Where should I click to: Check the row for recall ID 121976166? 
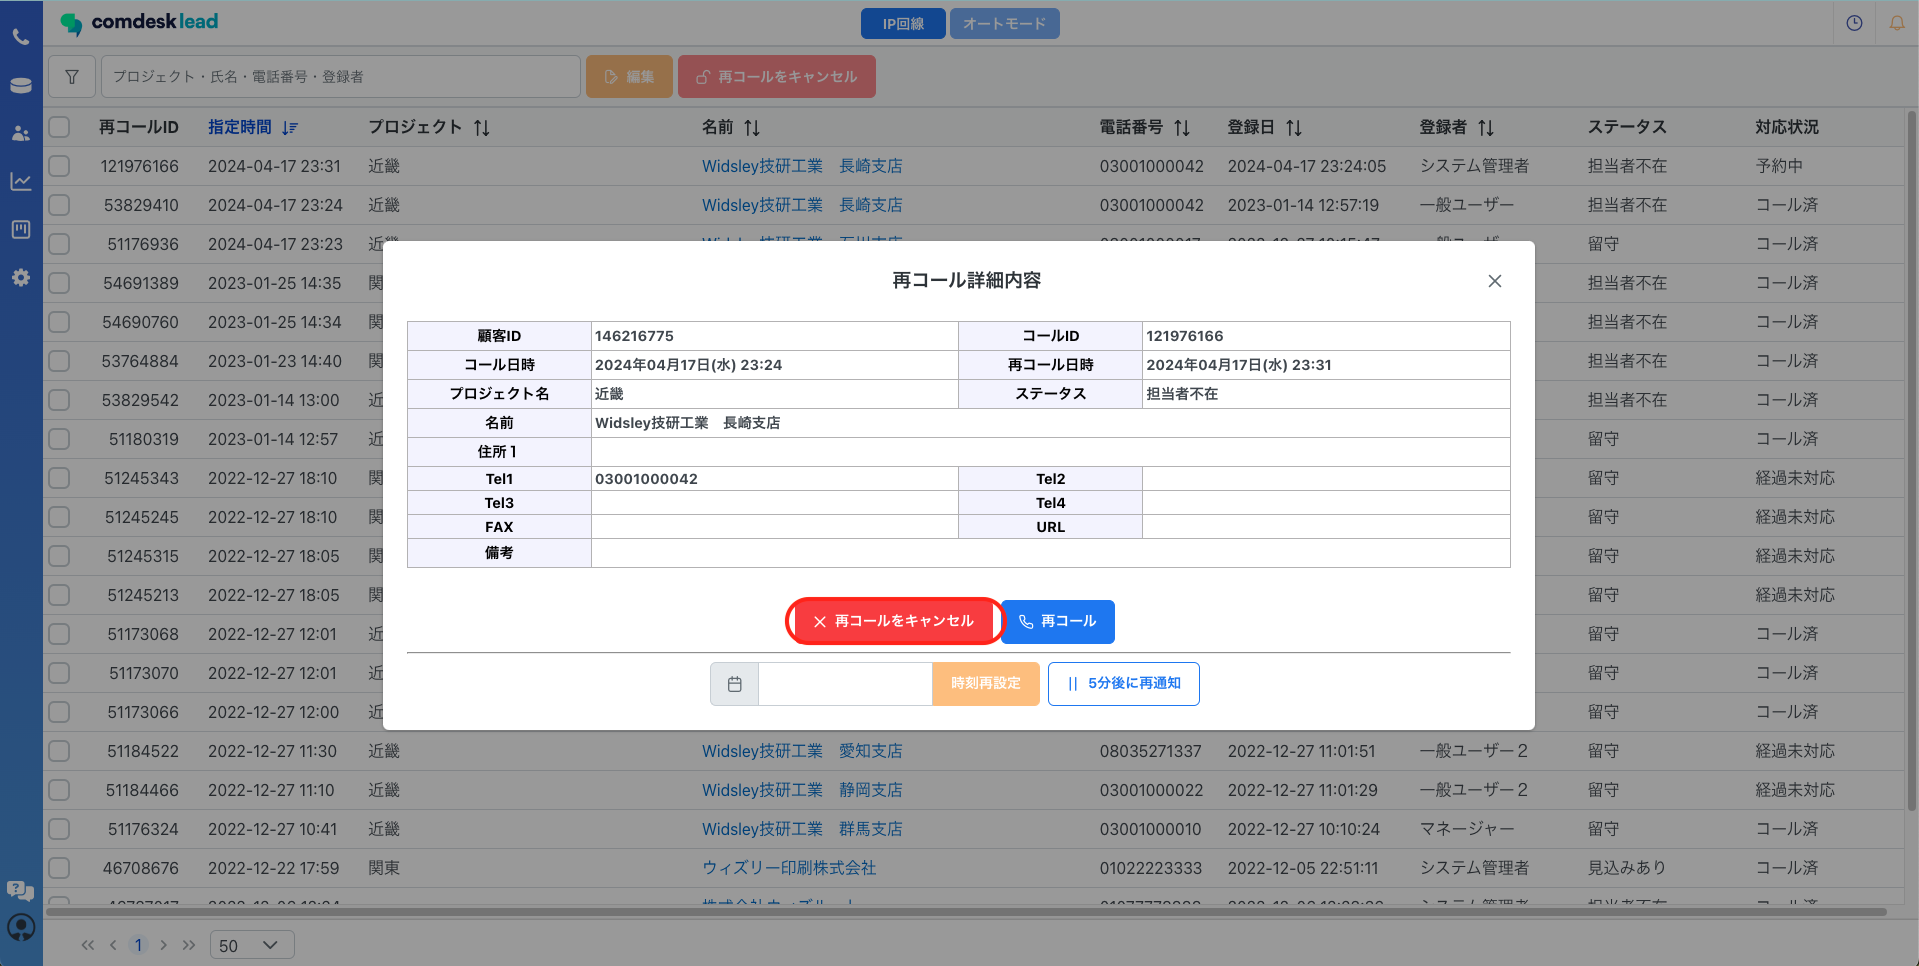[60, 166]
